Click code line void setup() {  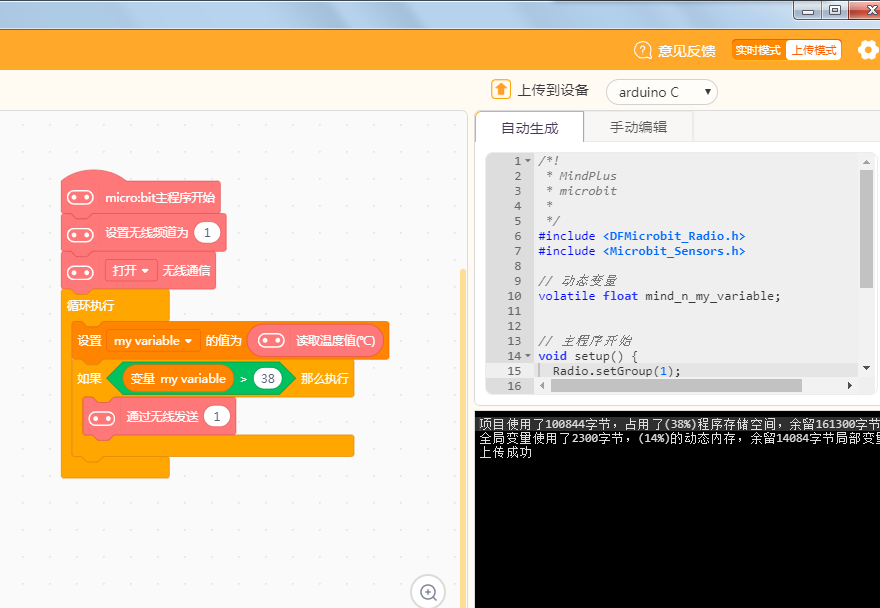[x=588, y=356]
